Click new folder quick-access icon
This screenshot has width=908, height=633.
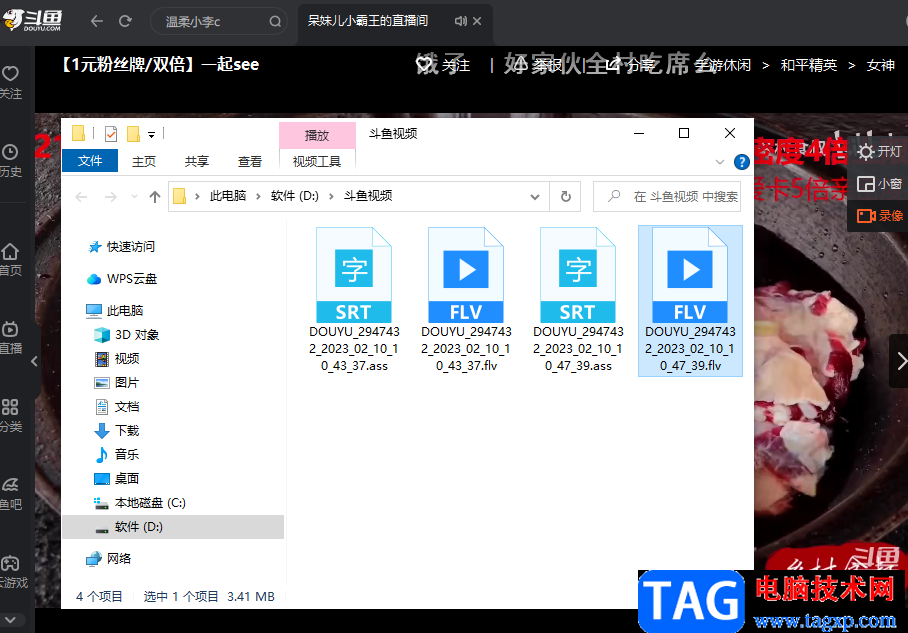(x=133, y=134)
